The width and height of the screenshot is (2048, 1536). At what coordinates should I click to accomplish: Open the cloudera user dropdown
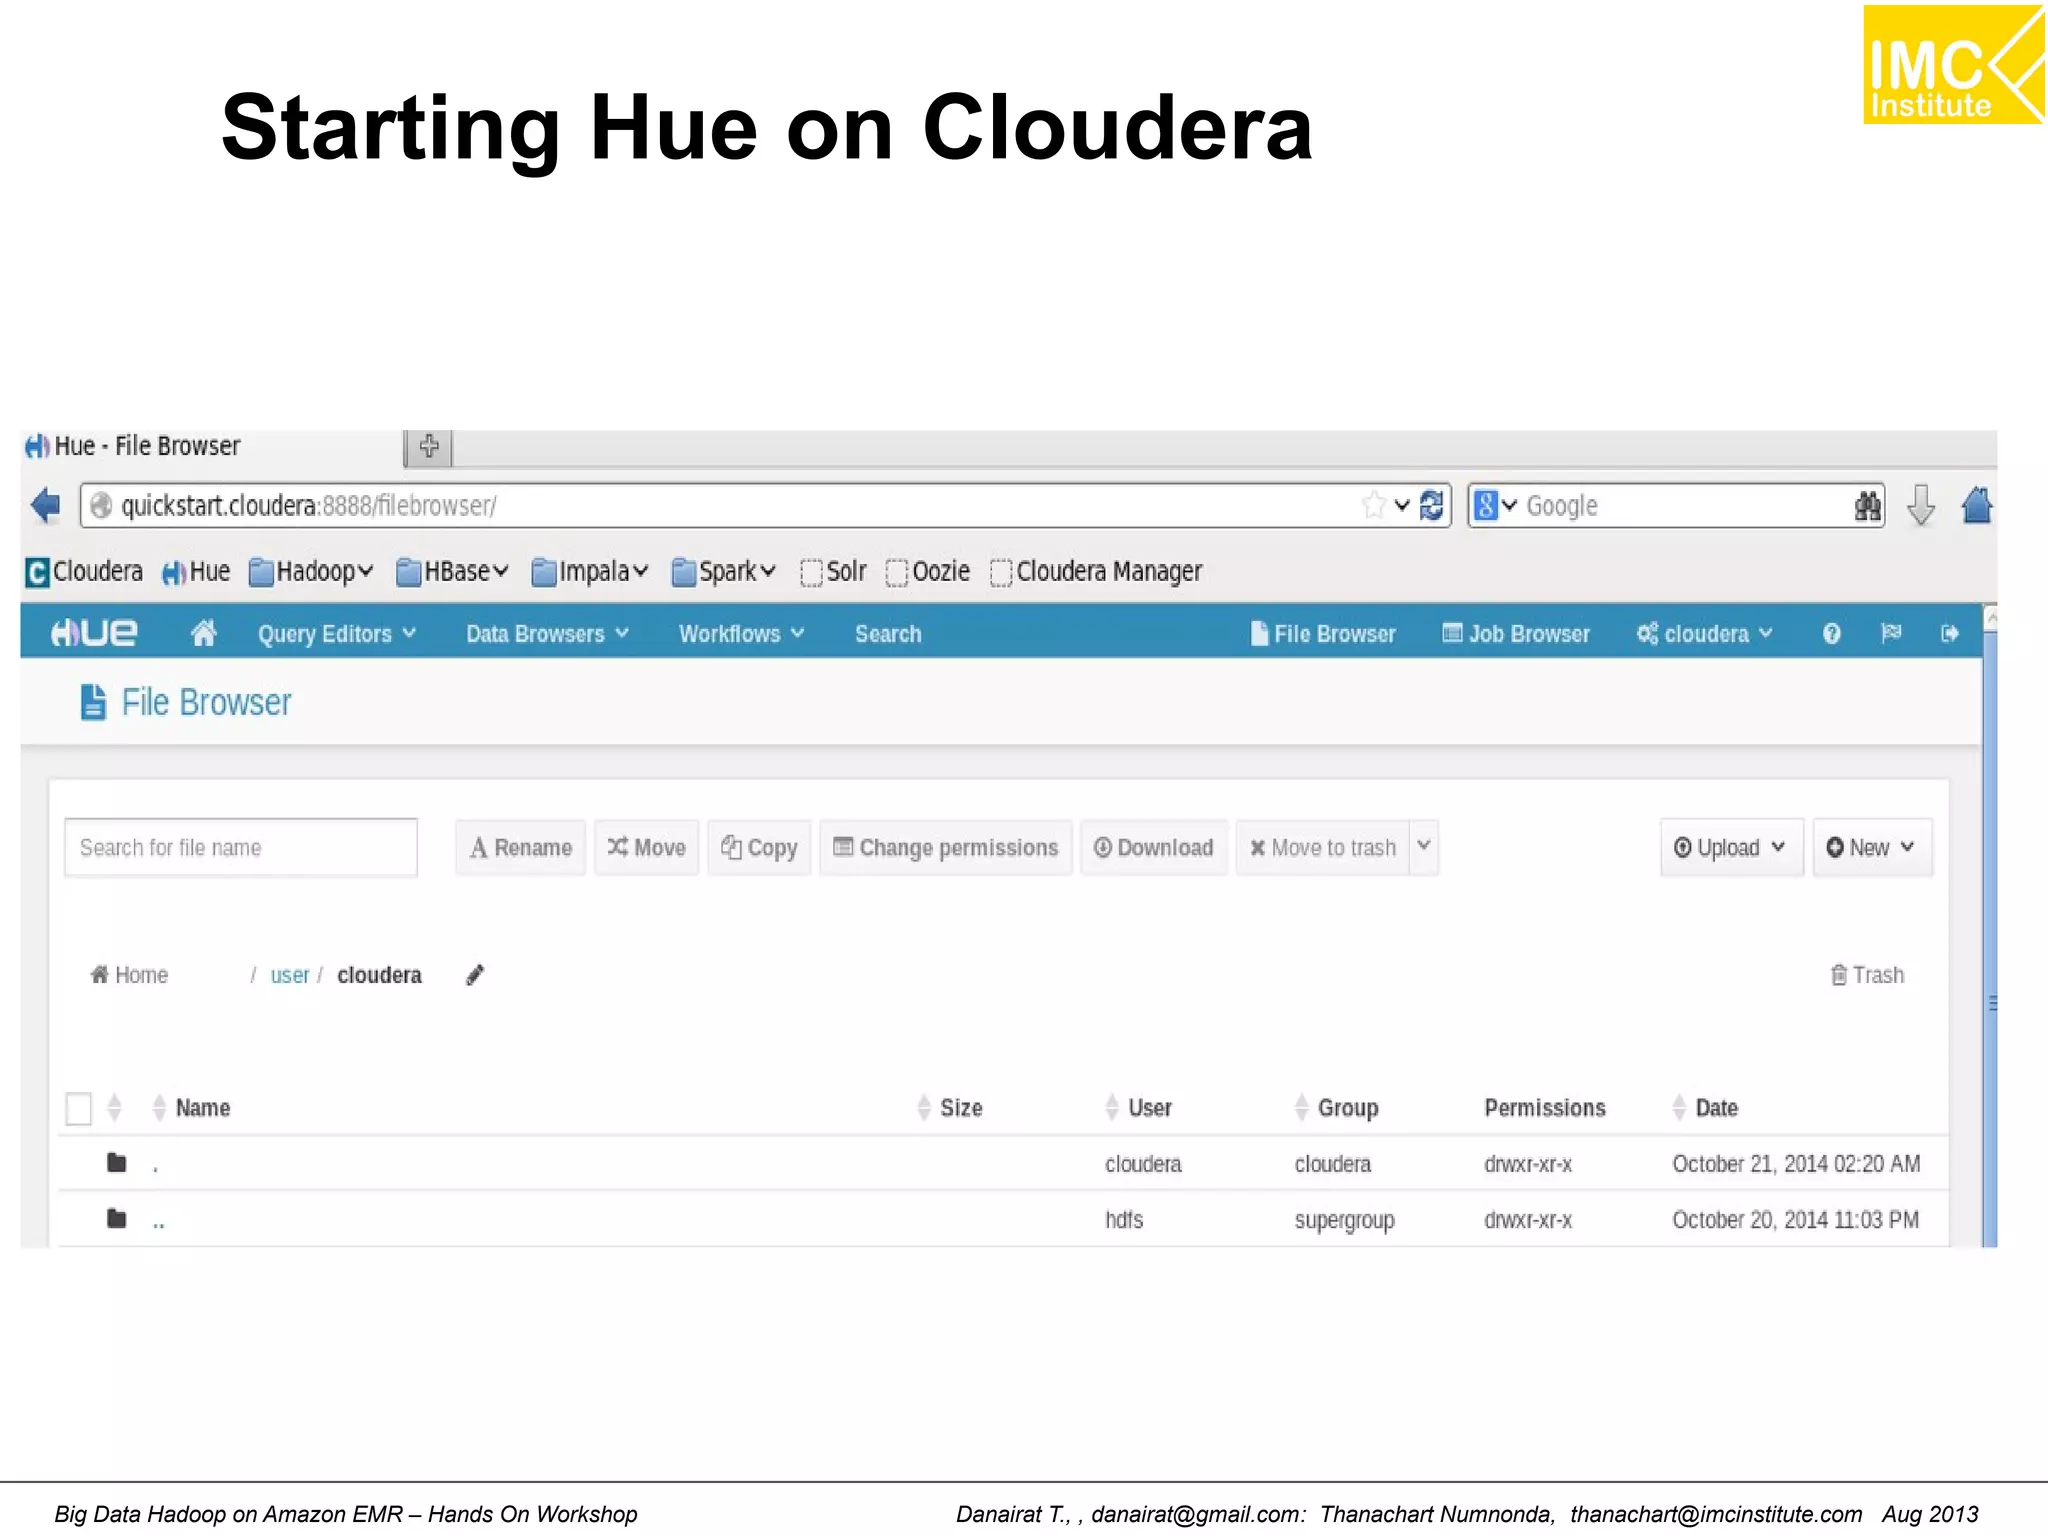(x=1704, y=634)
